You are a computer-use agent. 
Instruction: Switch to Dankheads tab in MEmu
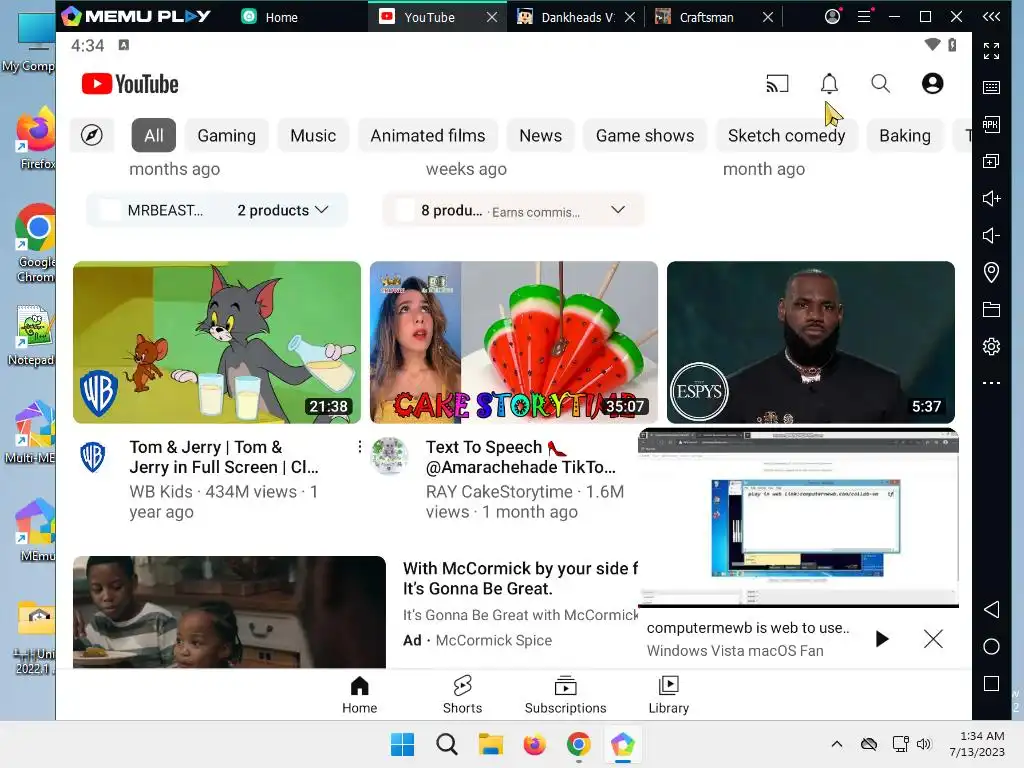[566, 17]
